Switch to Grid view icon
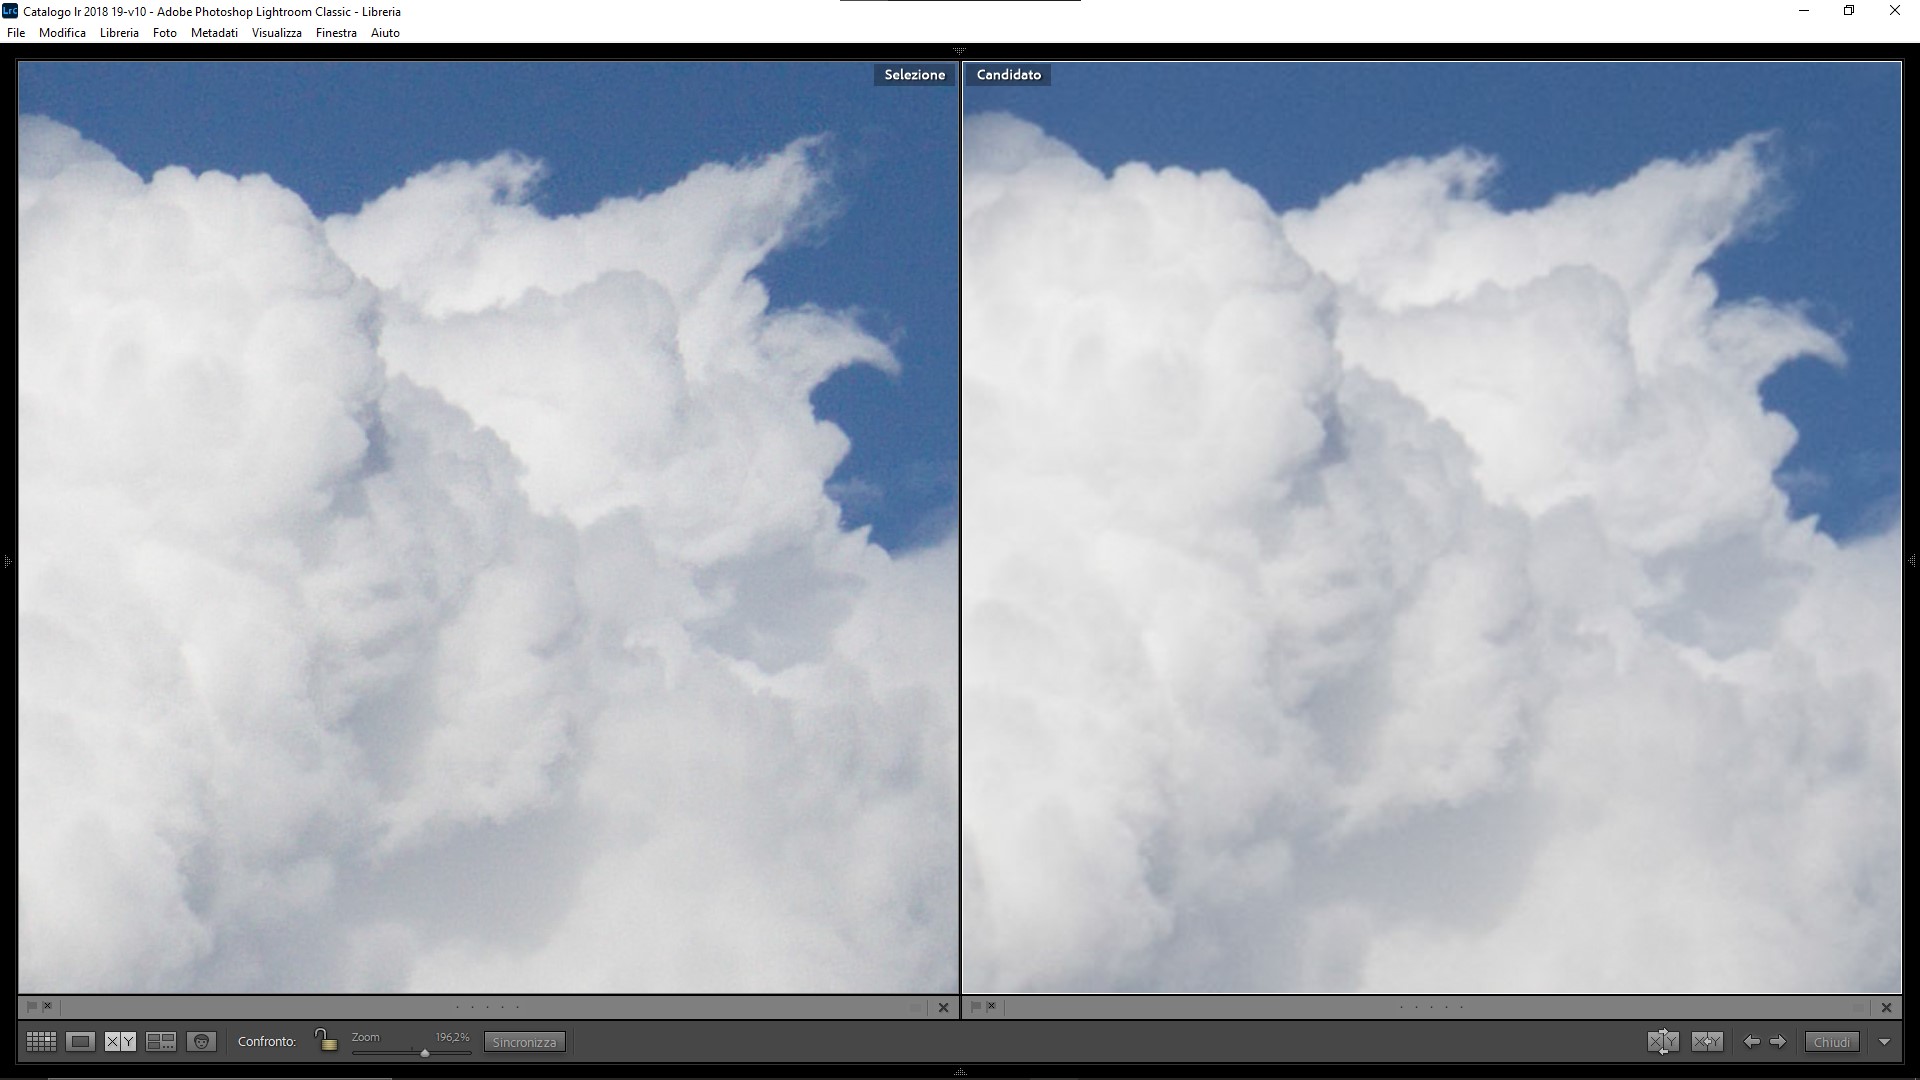 (x=41, y=1042)
